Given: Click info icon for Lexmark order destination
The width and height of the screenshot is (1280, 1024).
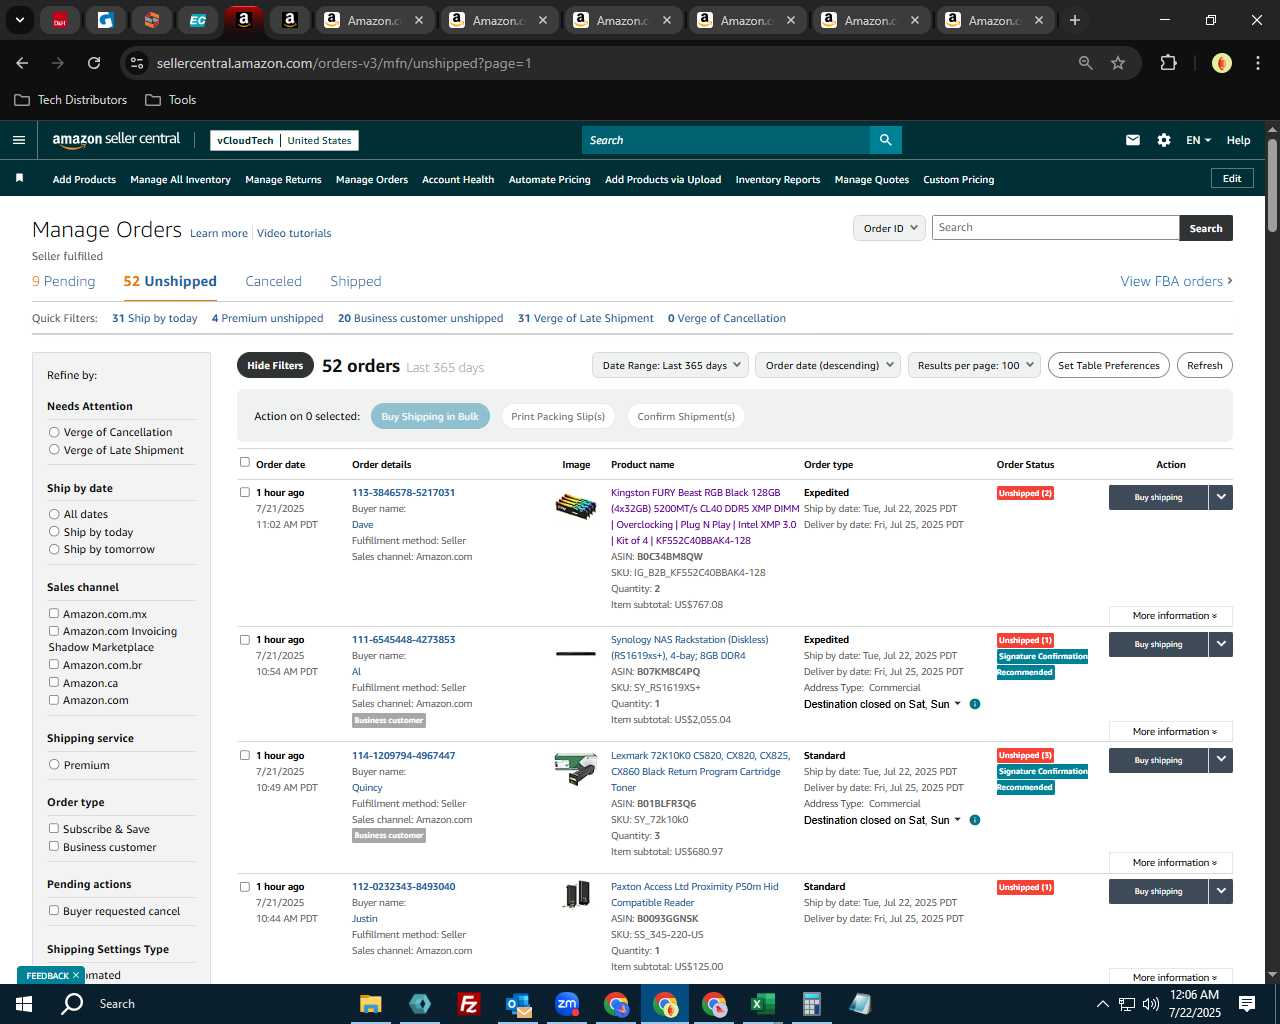Looking at the screenshot, I should pyautogui.click(x=975, y=820).
